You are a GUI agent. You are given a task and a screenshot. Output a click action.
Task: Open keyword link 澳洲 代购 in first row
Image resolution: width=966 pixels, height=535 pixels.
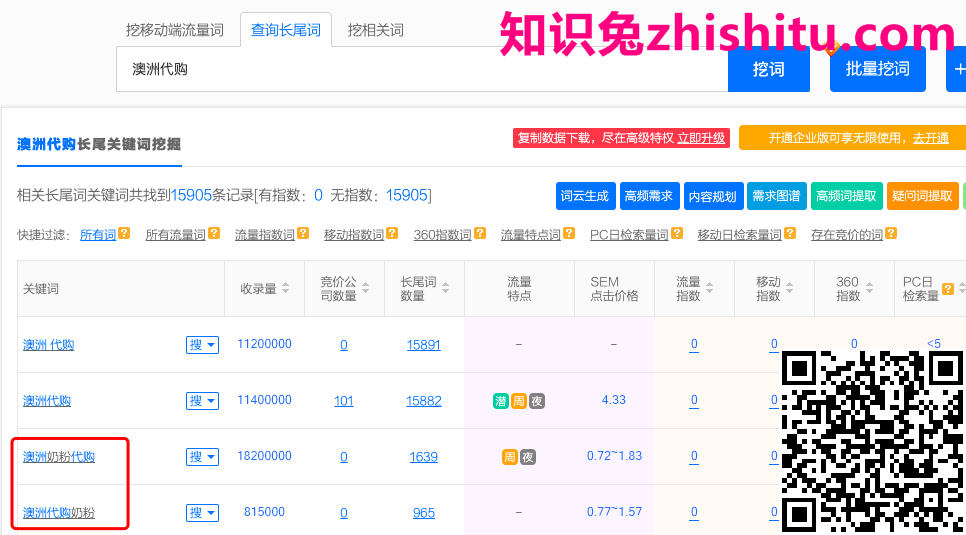[48, 345]
